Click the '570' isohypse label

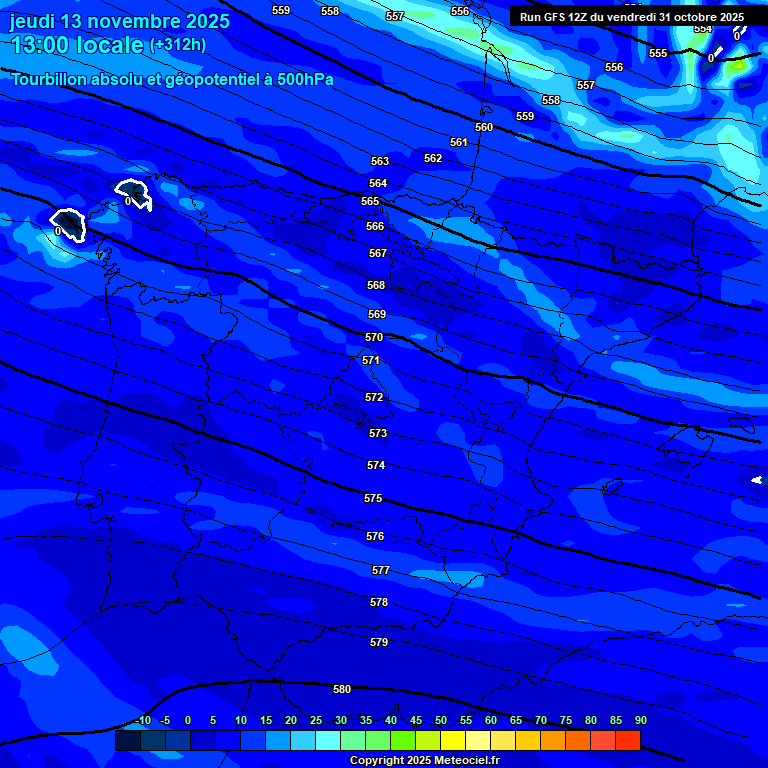coord(374,338)
